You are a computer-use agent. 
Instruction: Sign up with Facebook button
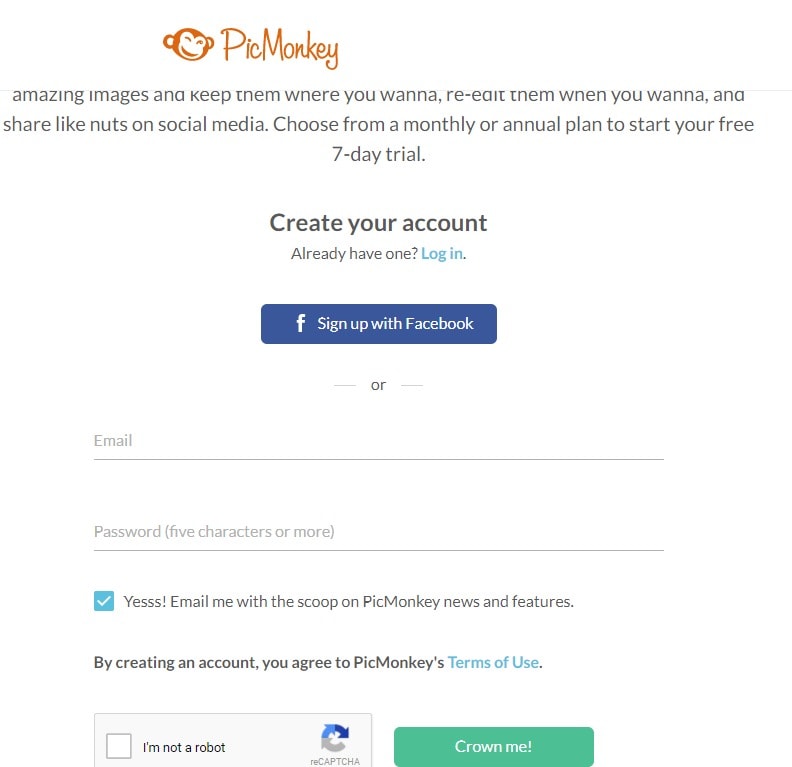(x=379, y=324)
